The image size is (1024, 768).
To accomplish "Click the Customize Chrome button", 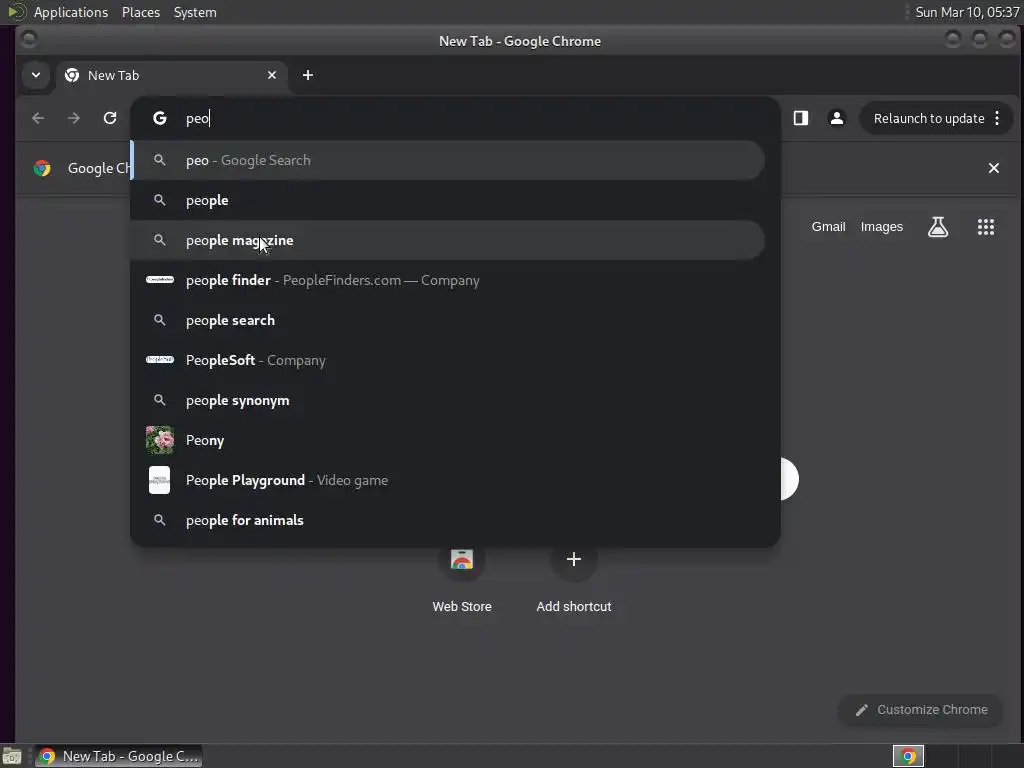I will click(x=920, y=710).
